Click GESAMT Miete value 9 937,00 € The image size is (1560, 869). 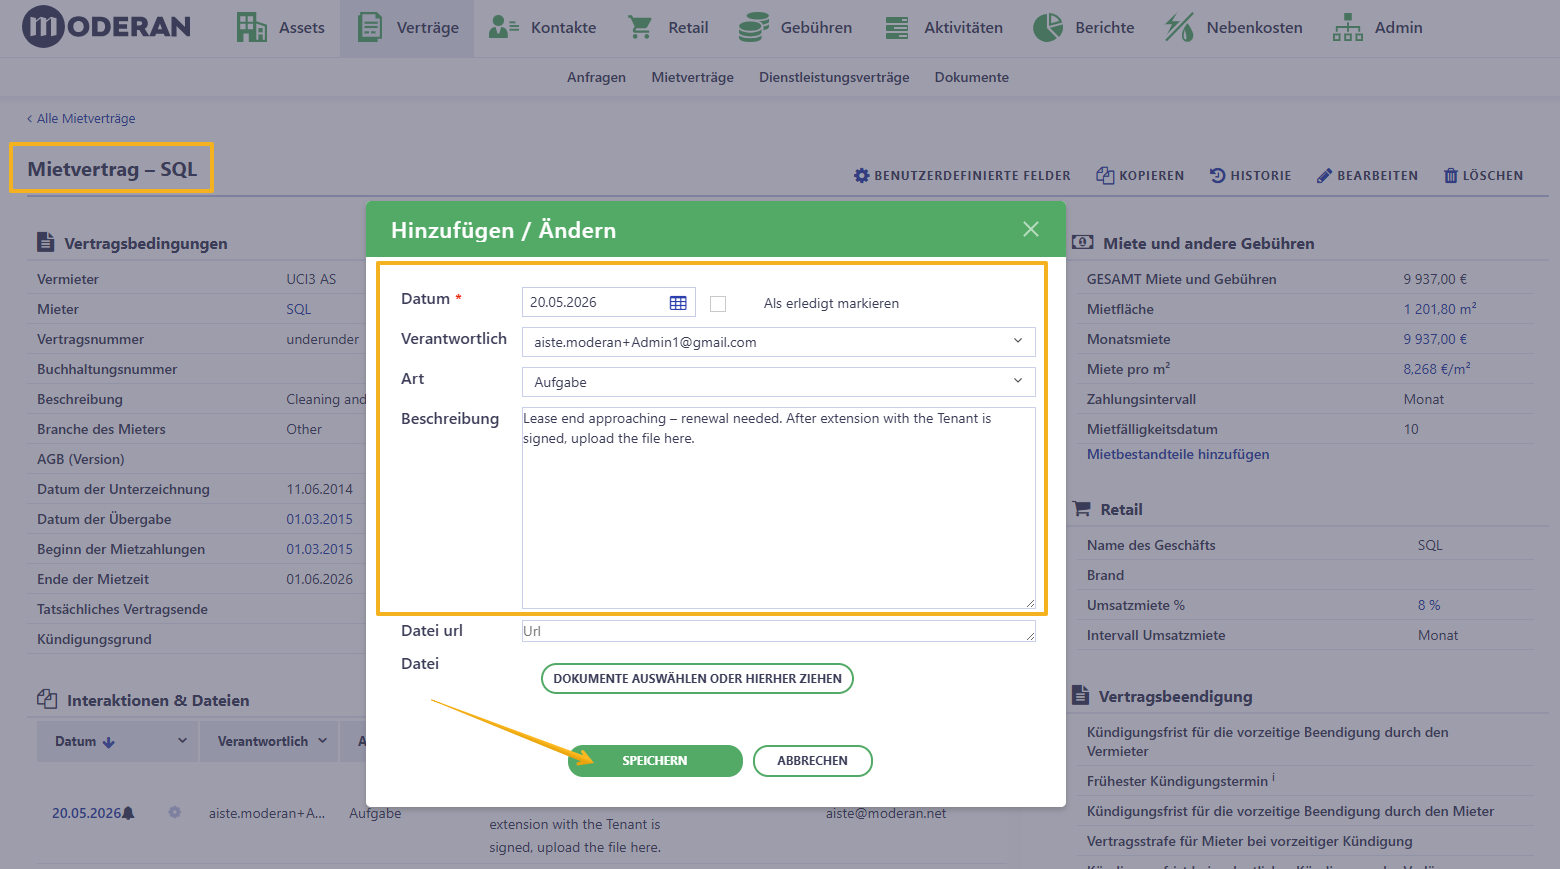click(x=1435, y=279)
